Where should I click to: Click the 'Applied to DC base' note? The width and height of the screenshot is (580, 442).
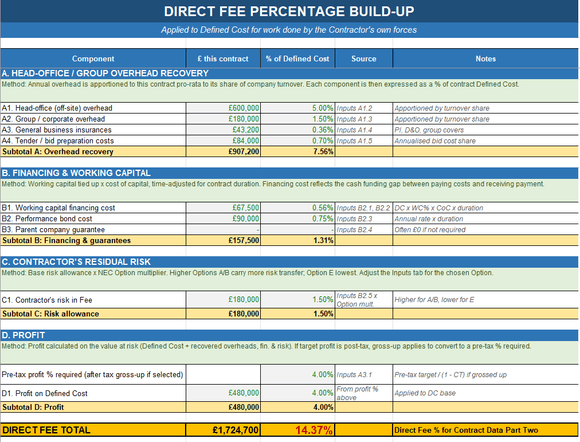[485, 393]
